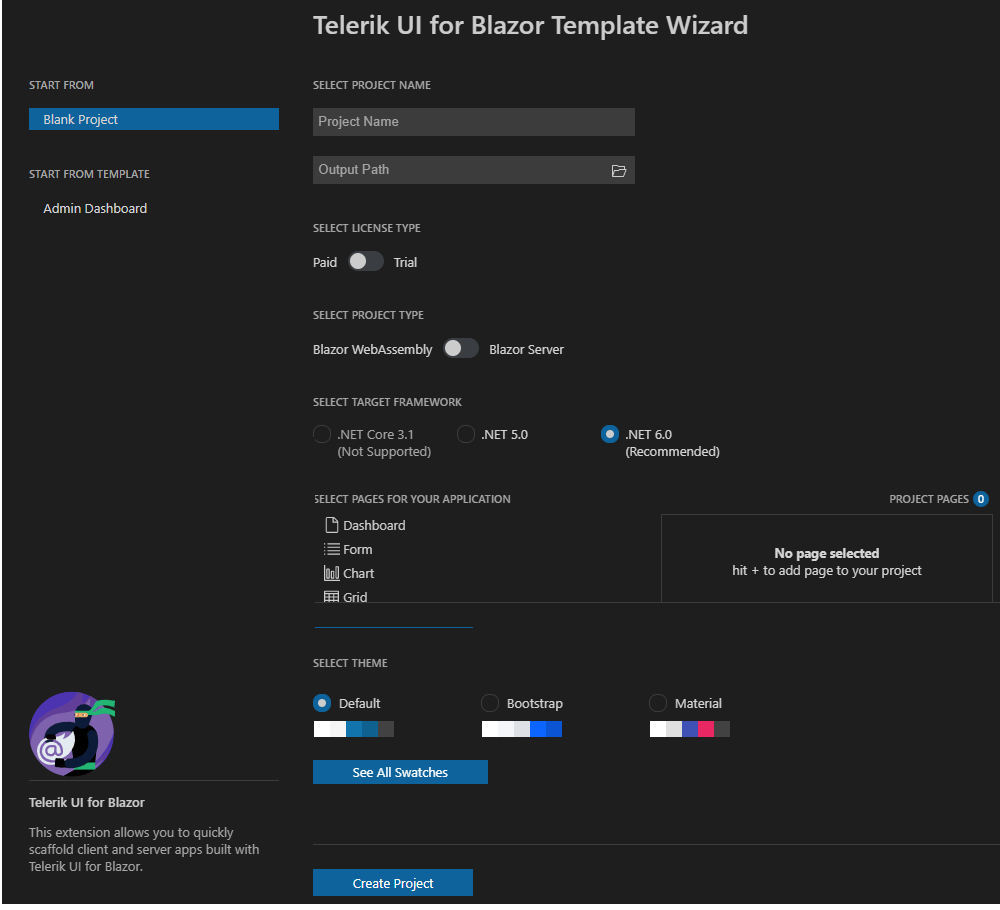Image resolution: width=1000 pixels, height=910 pixels.
Task: Click the Chart page label
Action: [x=358, y=573]
